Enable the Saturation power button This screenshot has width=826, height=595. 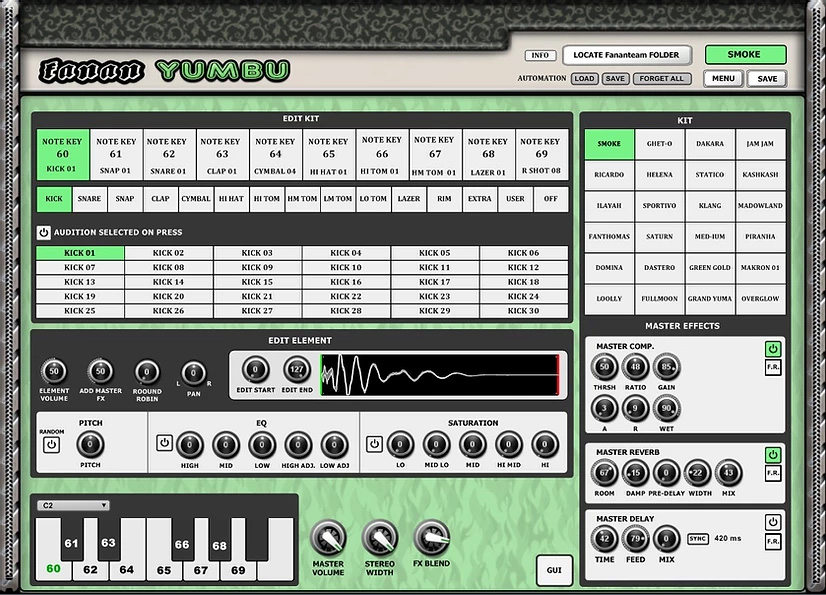click(374, 444)
